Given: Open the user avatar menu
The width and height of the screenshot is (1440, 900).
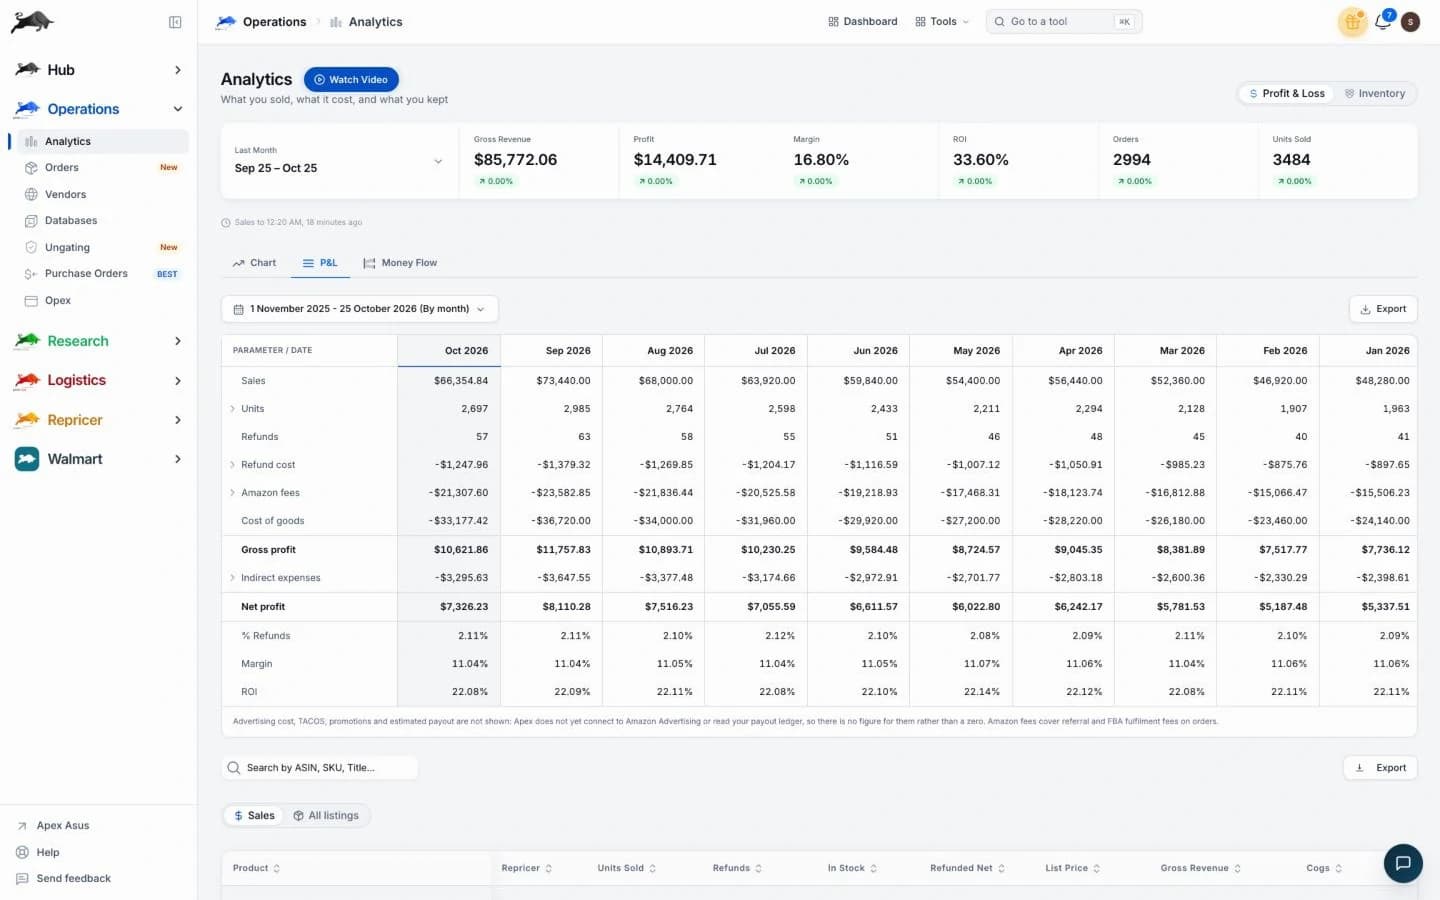Looking at the screenshot, I should tap(1411, 21).
